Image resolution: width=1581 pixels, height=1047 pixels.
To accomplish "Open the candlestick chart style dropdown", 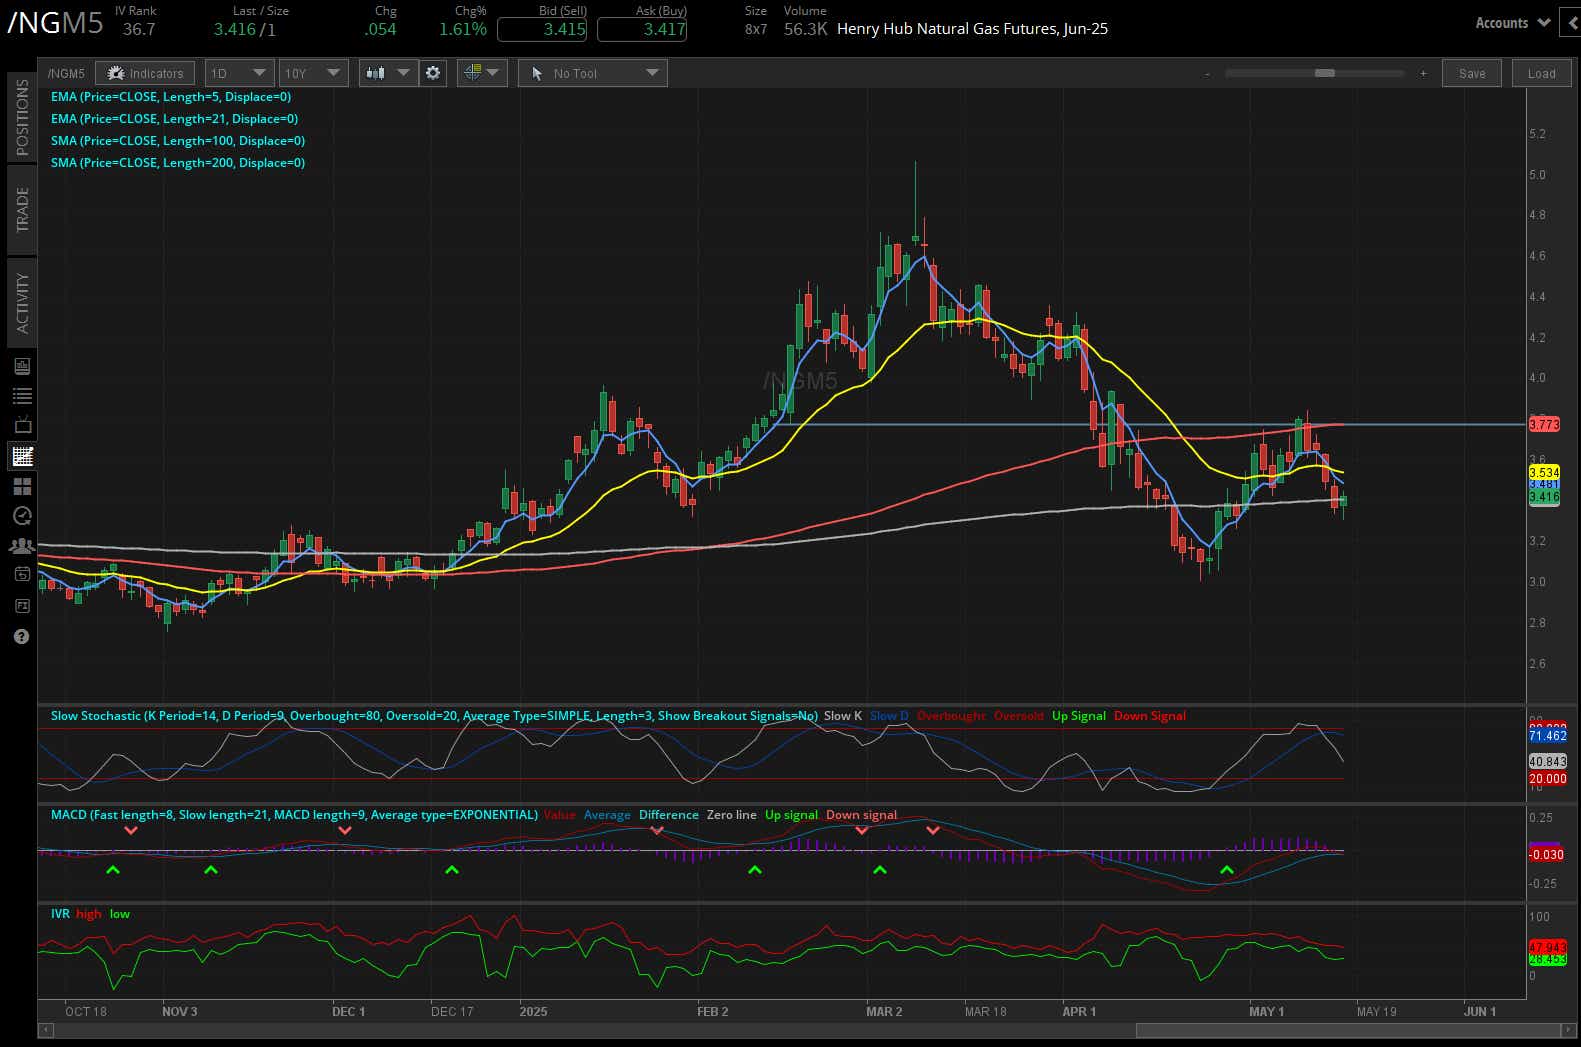I will point(388,73).
